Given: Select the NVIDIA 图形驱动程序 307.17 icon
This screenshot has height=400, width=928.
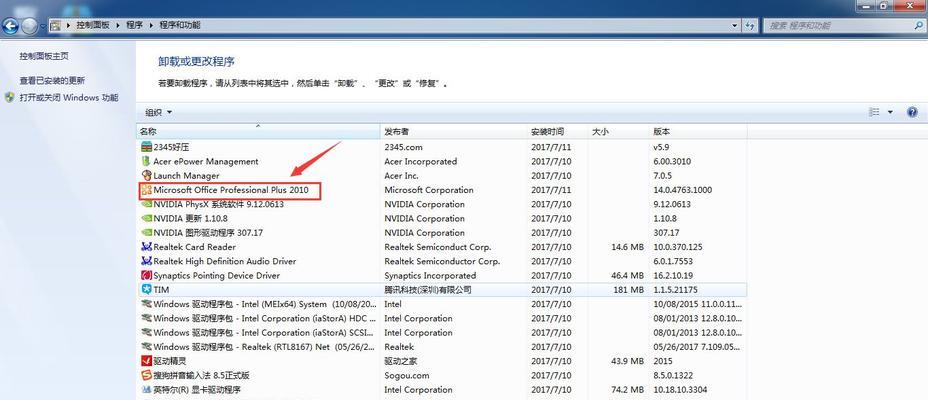Looking at the screenshot, I should click(146, 233).
